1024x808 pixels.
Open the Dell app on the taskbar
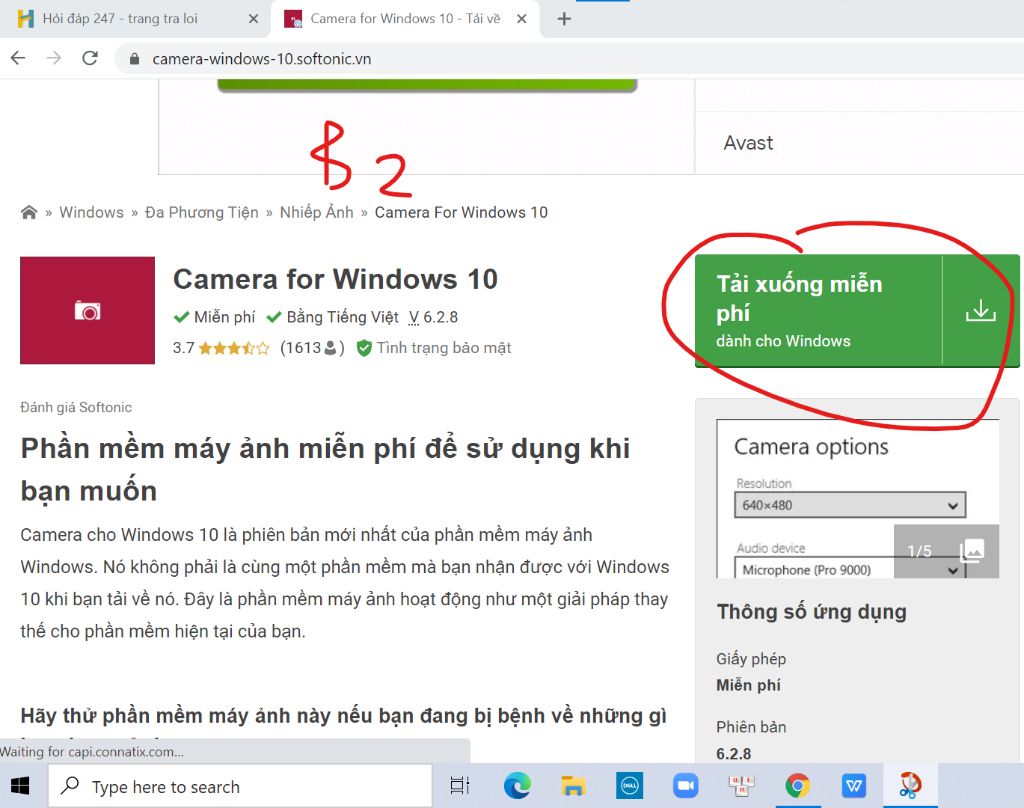630,786
